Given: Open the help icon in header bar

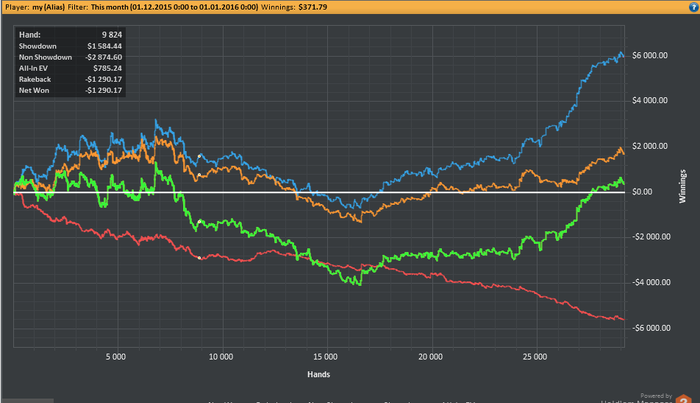Looking at the screenshot, I should (693, 7).
